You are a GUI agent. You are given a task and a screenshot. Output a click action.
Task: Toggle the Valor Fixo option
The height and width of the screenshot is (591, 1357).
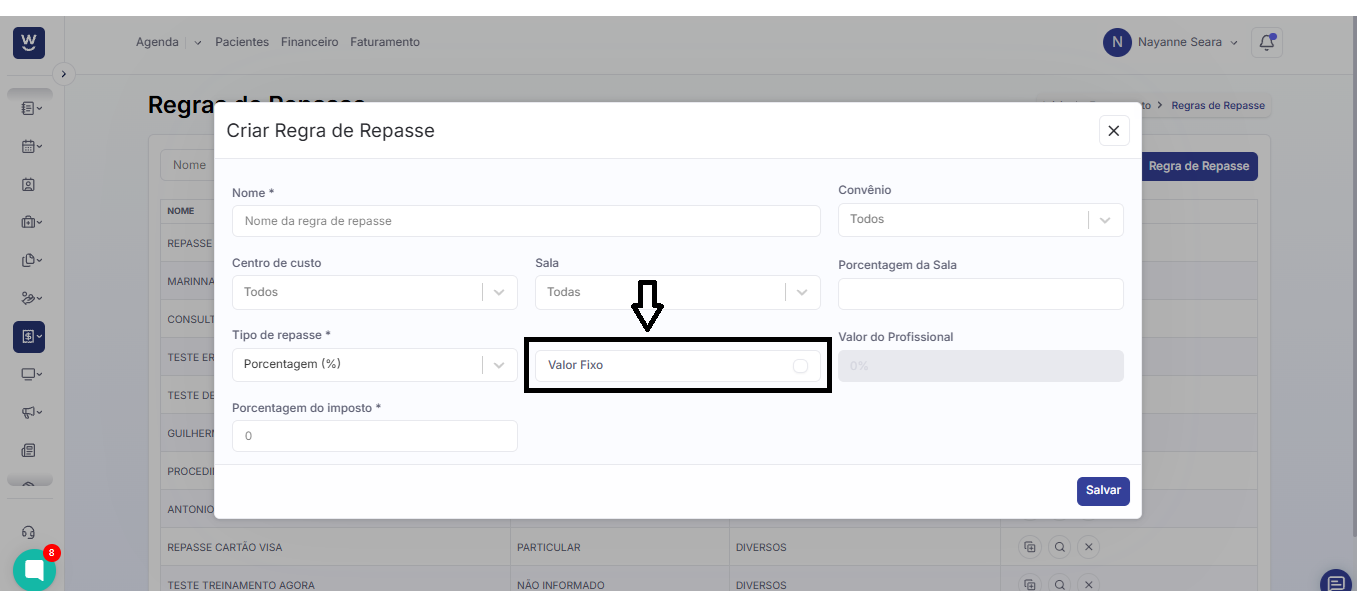pyautogui.click(x=800, y=366)
